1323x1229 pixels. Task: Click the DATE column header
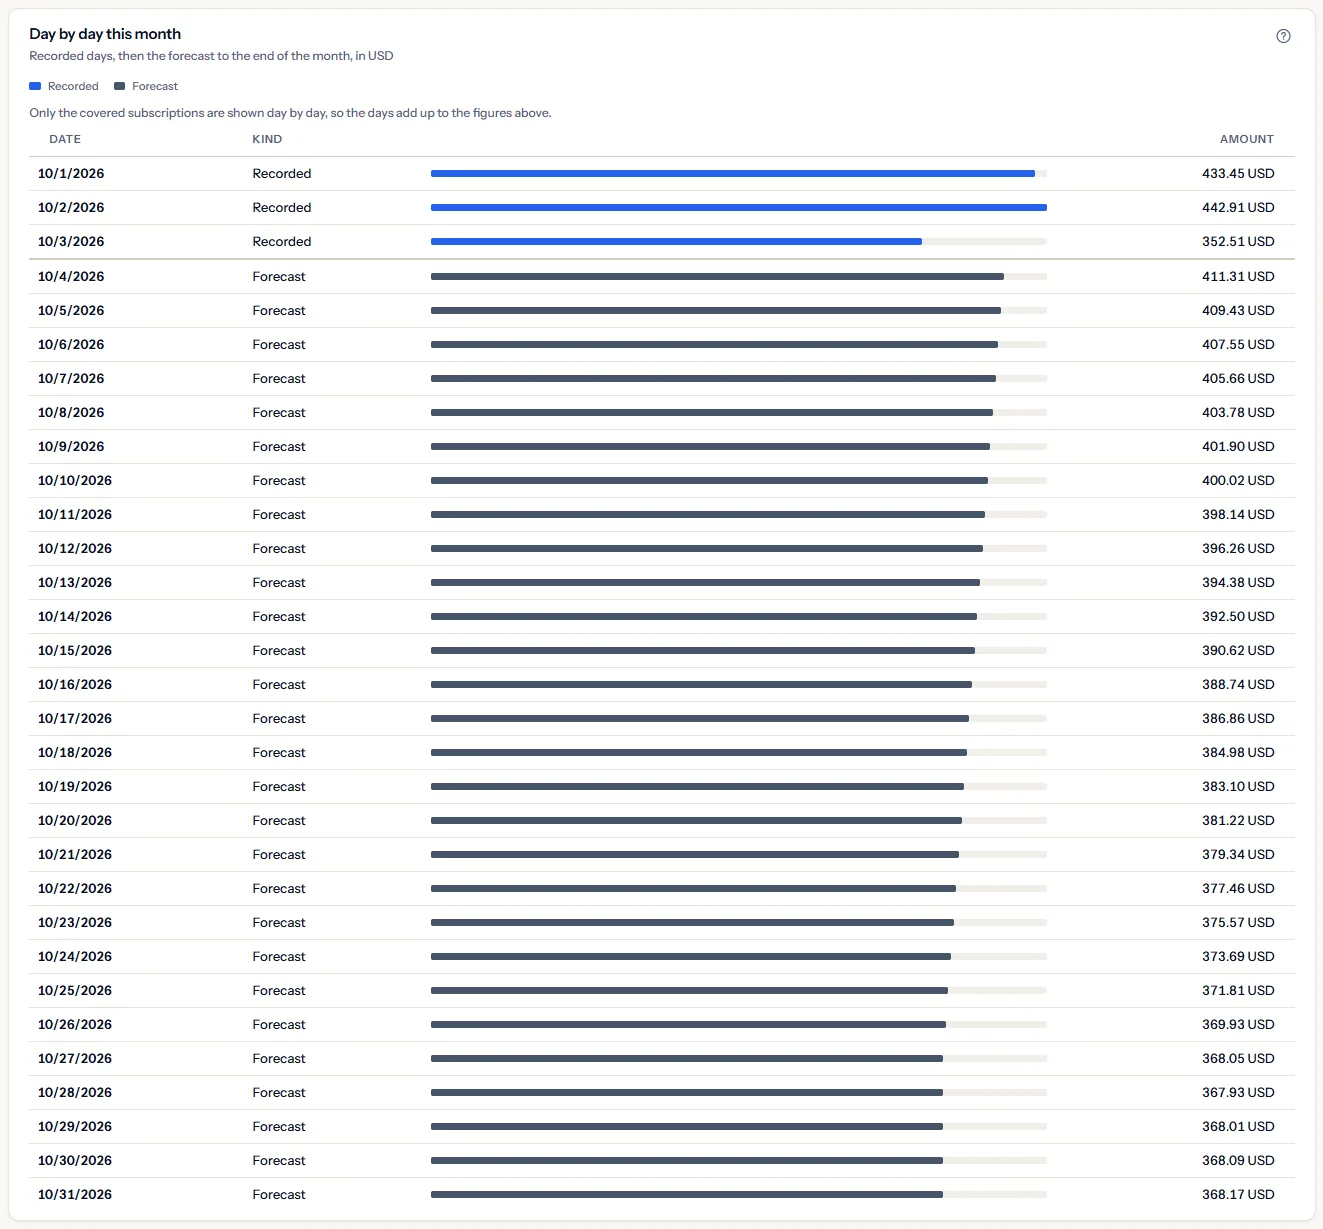tap(65, 139)
